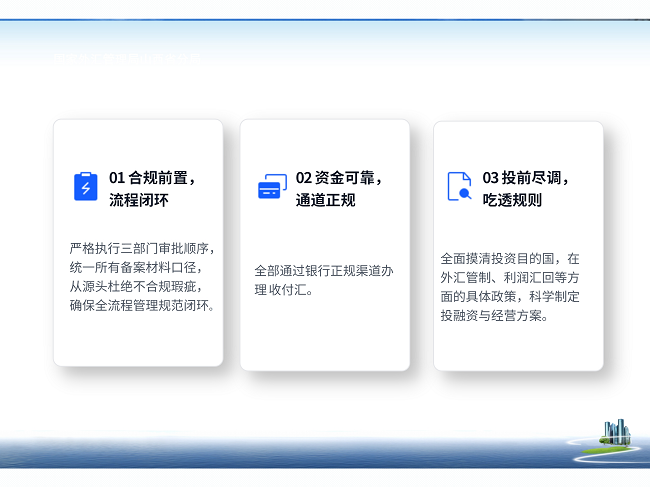This screenshot has height=487, width=650.
Task: Click the line '确保全流程管理规范闭环。'
Action: tap(142, 306)
